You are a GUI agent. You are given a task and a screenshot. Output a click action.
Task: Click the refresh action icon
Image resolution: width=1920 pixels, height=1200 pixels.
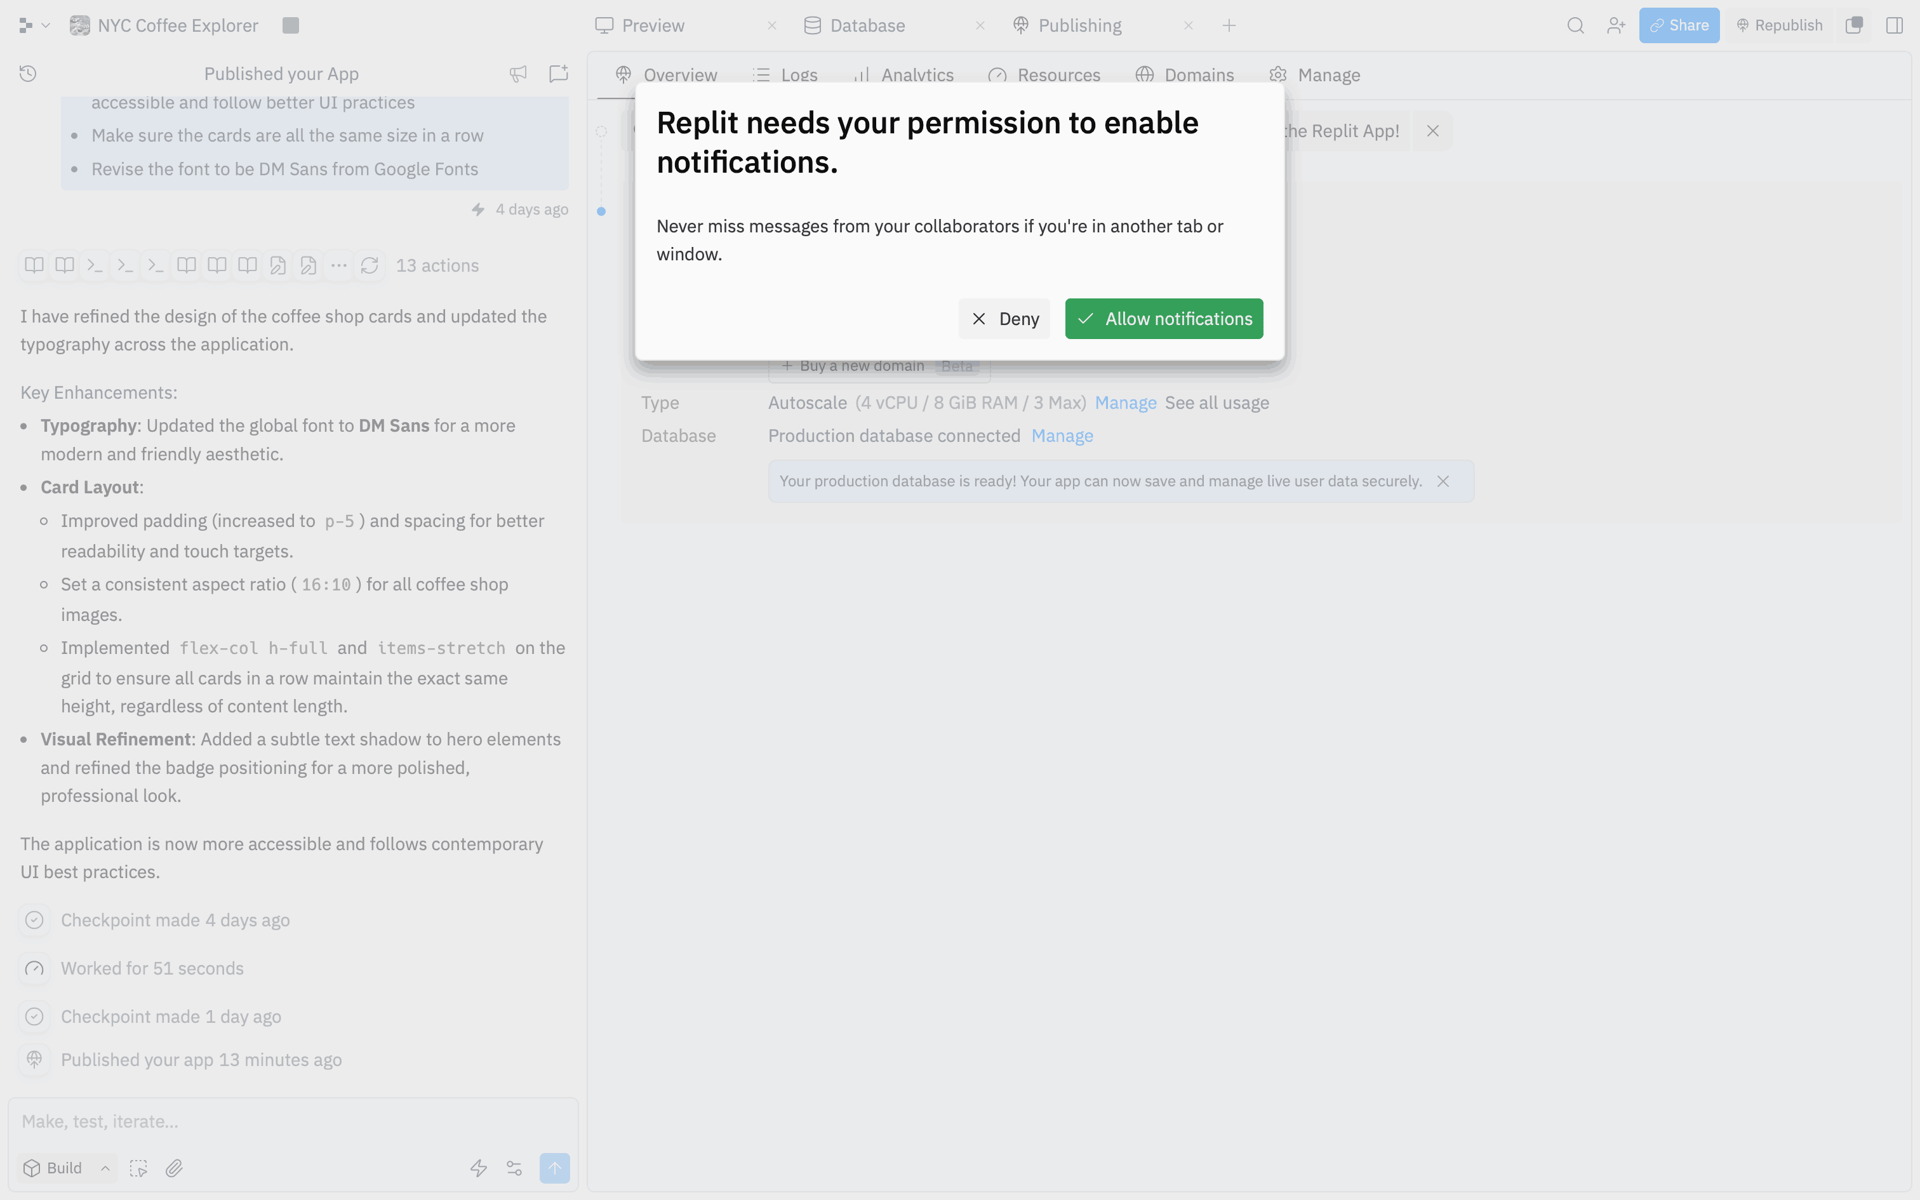point(370,265)
